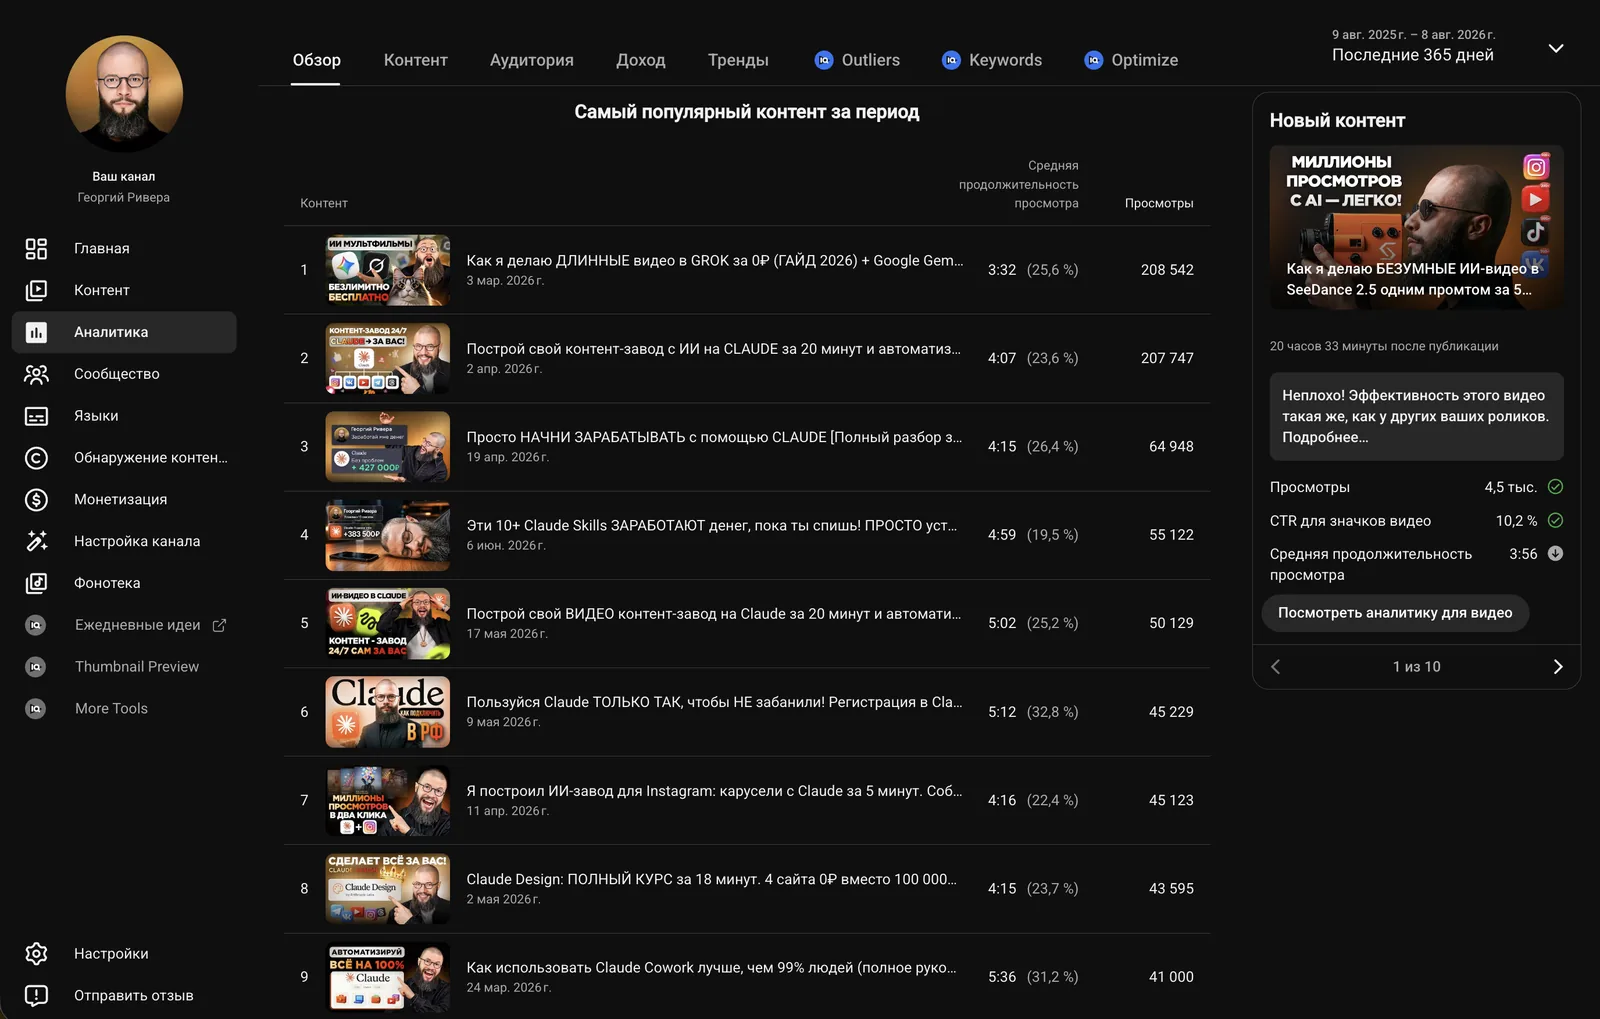
Task: Click the Просмотры column header
Action: coord(1159,203)
